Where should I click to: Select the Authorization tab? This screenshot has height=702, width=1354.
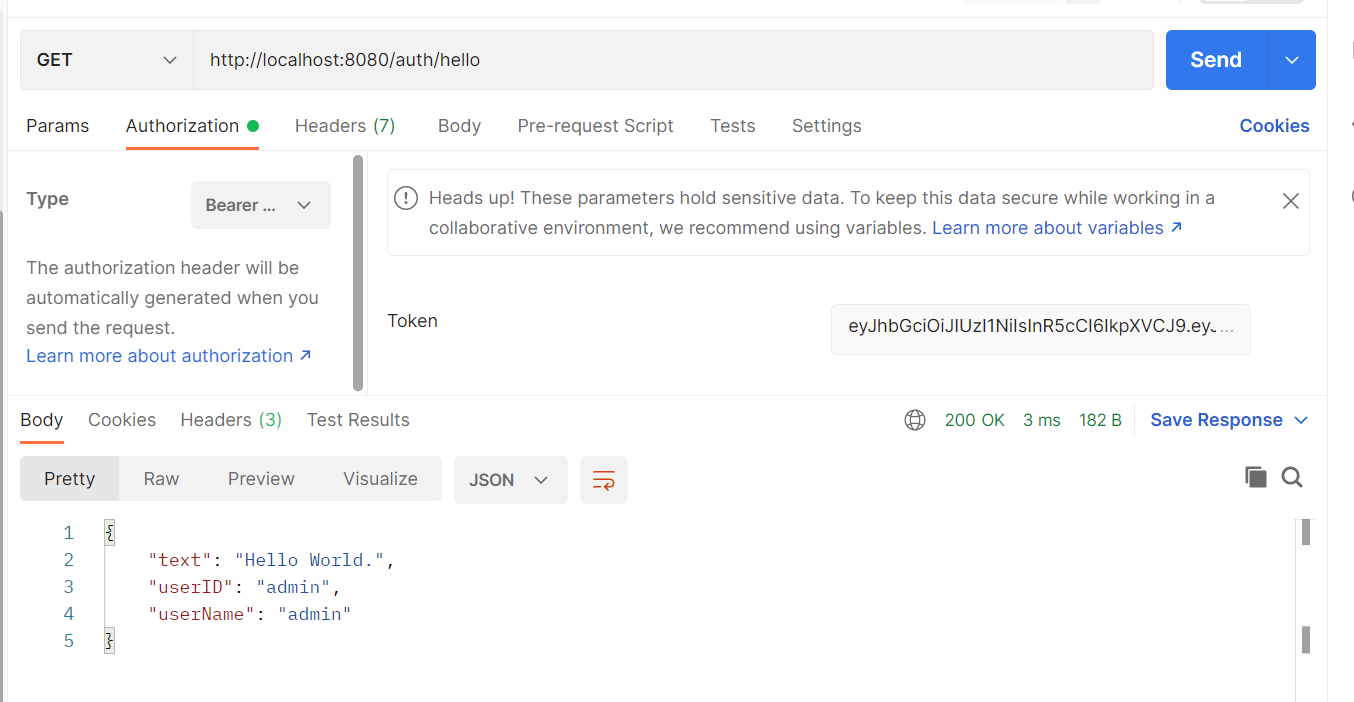pyautogui.click(x=192, y=126)
